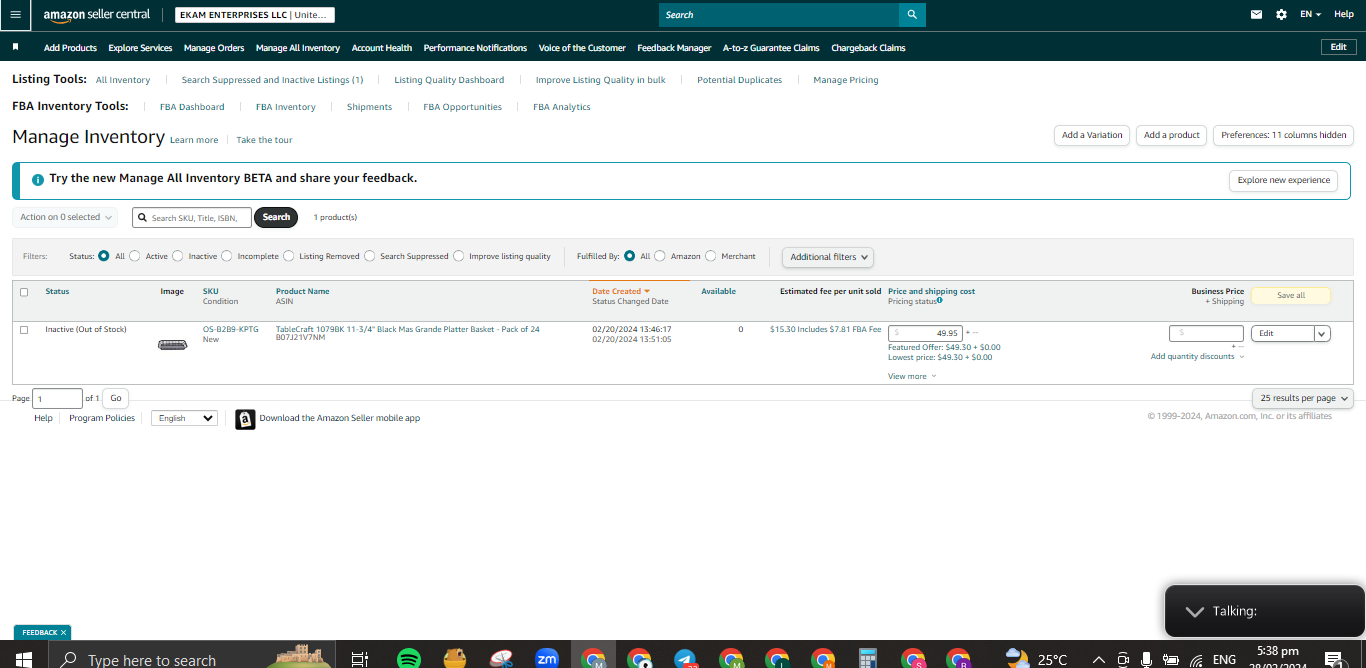Screen dimensions: 1366x668
Task: Select the Inactive status filter
Action: (x=178, y=256)
